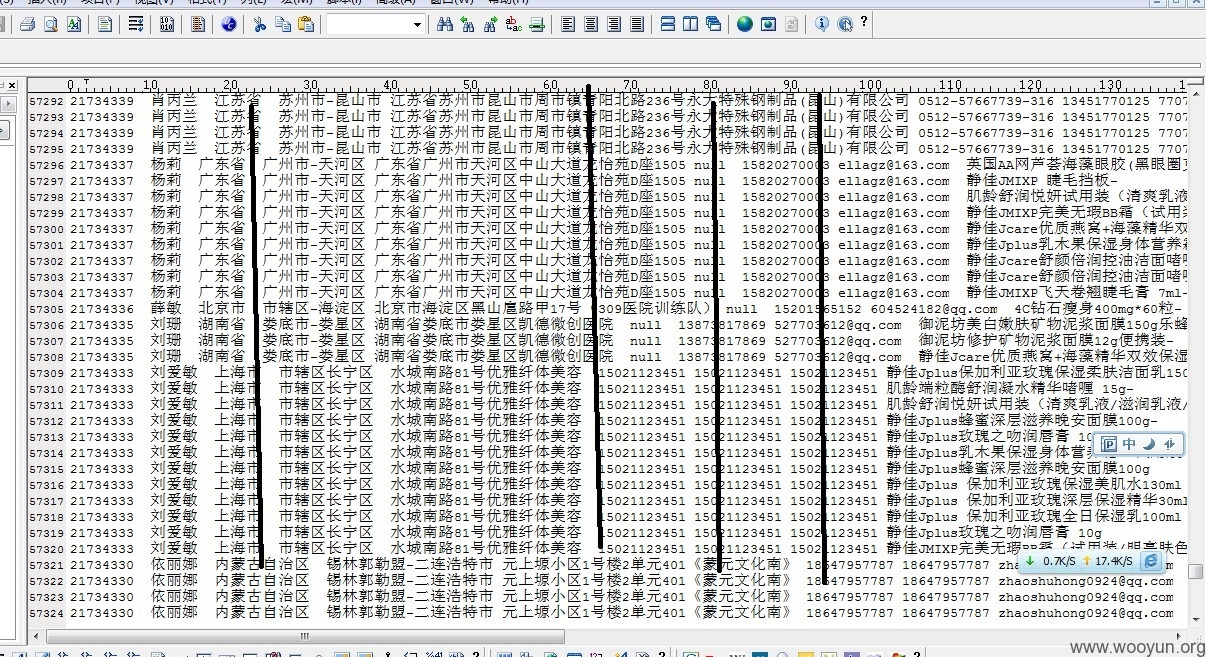Click the center align icon
Viewport: 1206px width, 657px height.
click(590, 24)
